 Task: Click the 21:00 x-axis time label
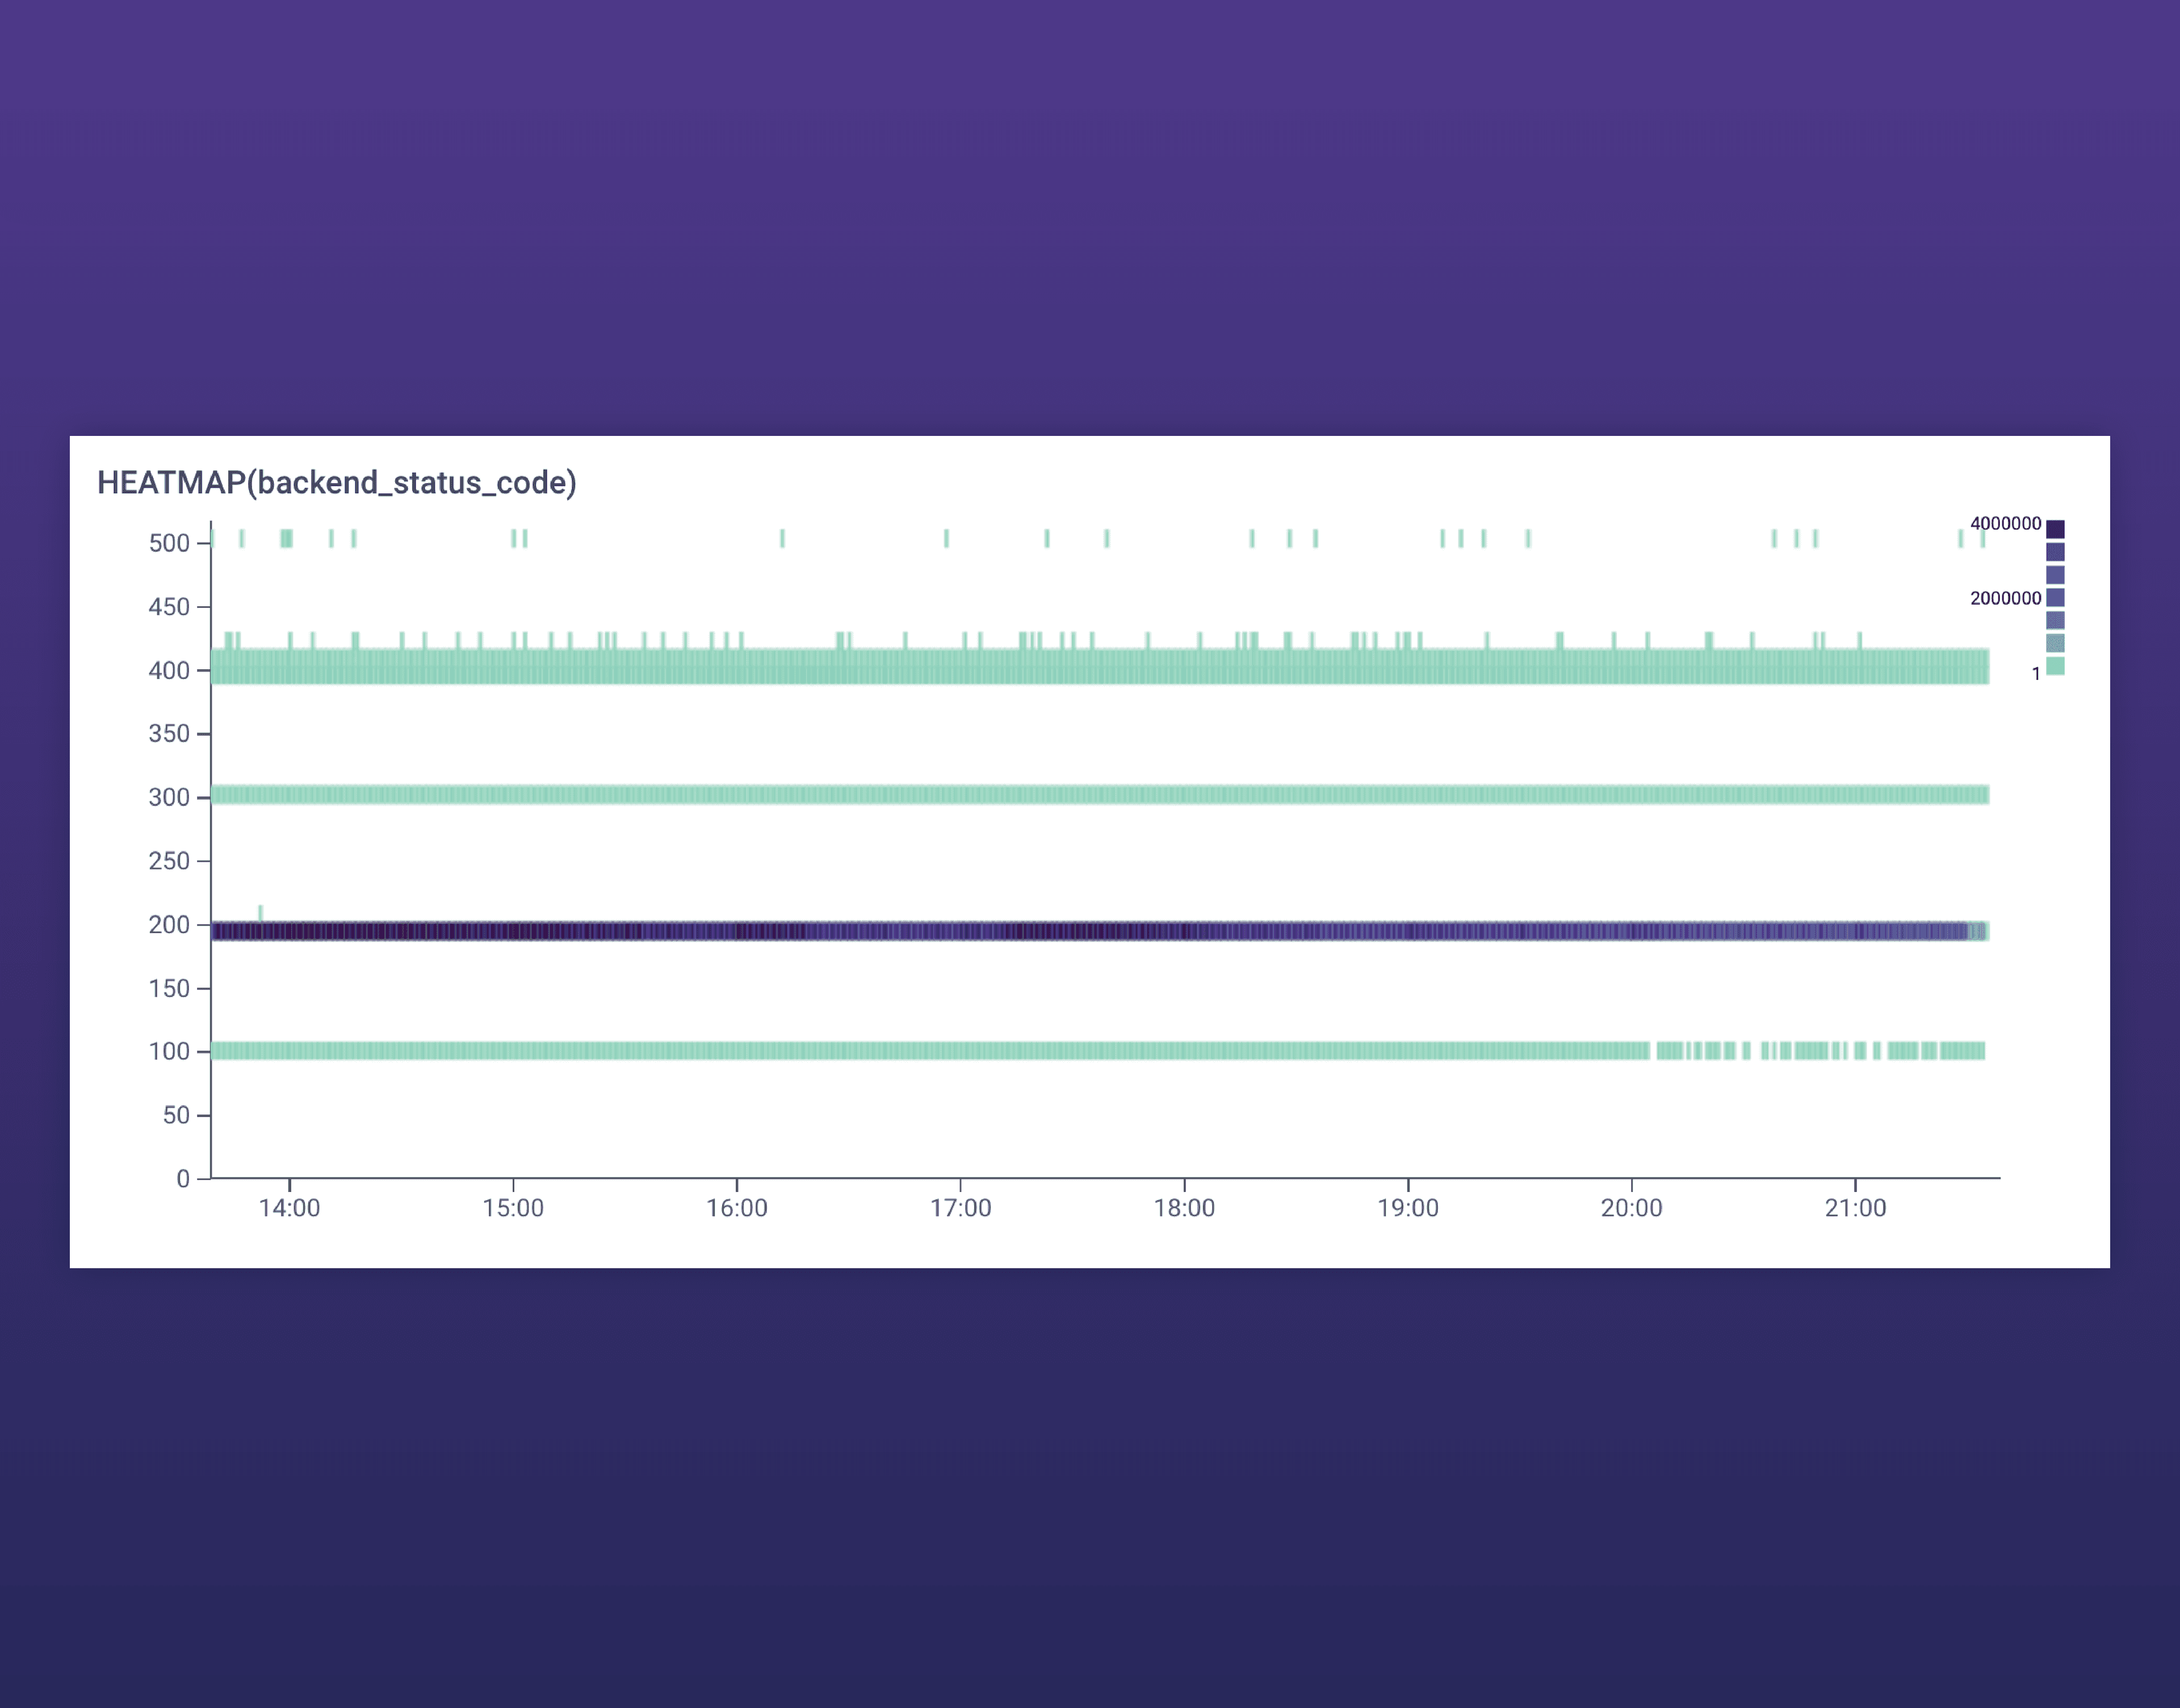tap(1855, 1208)
